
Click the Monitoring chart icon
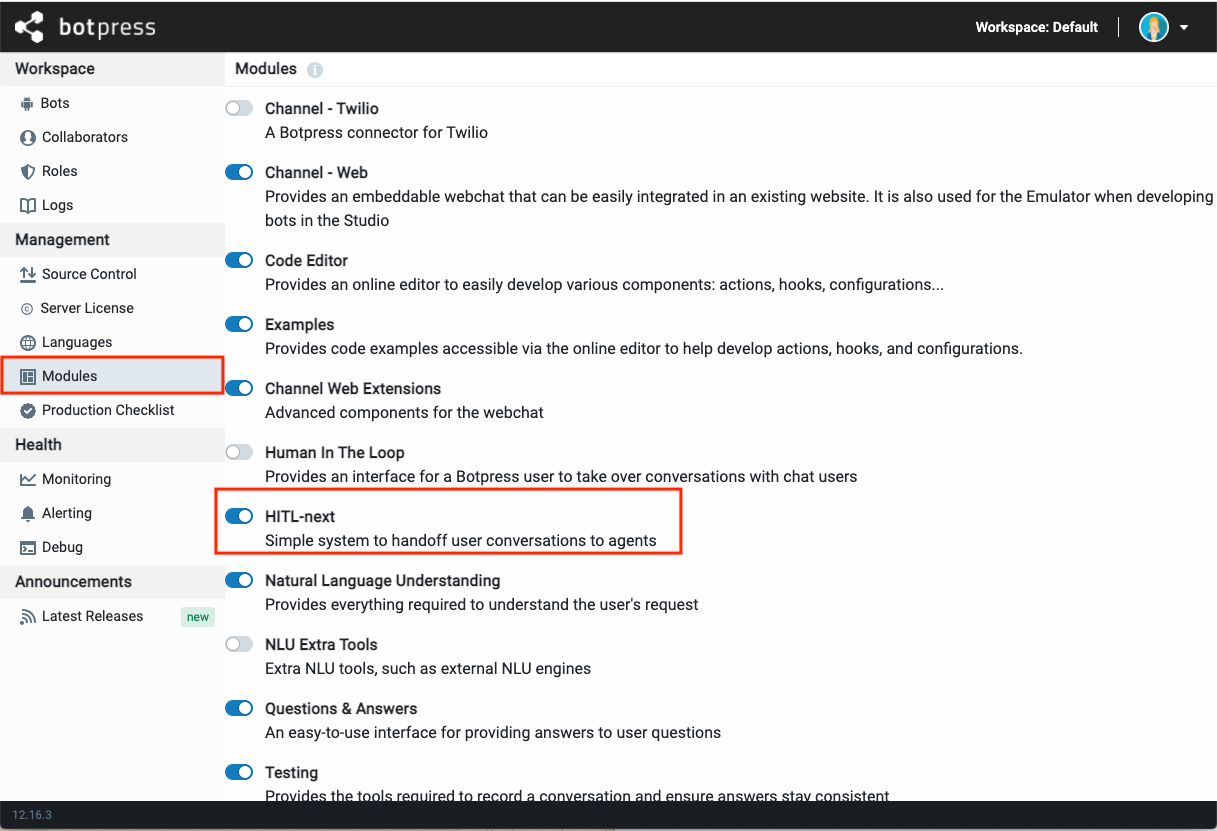click(27, 479)
